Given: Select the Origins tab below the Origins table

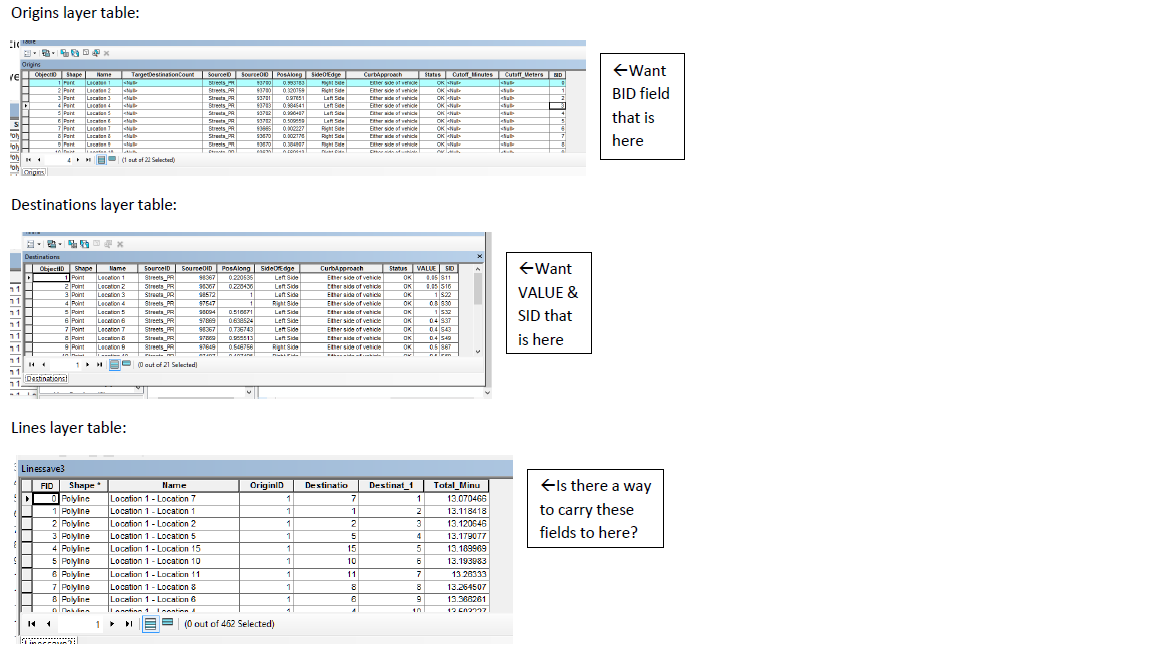Looking at the screenshot, I should point(34,172).
